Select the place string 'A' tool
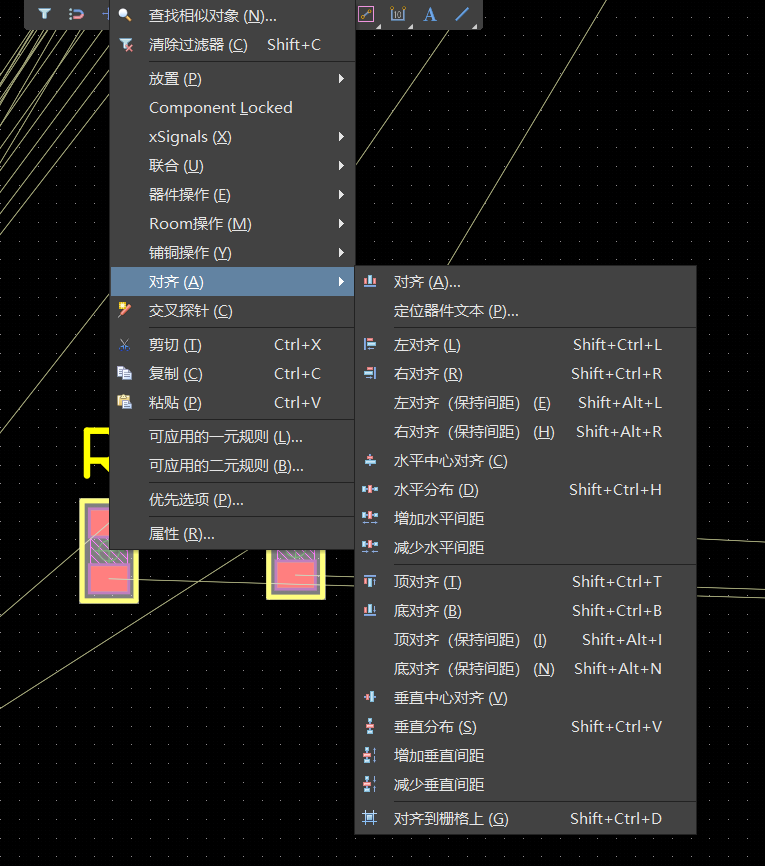Screen dimensions: 765x866 [430, 14]
